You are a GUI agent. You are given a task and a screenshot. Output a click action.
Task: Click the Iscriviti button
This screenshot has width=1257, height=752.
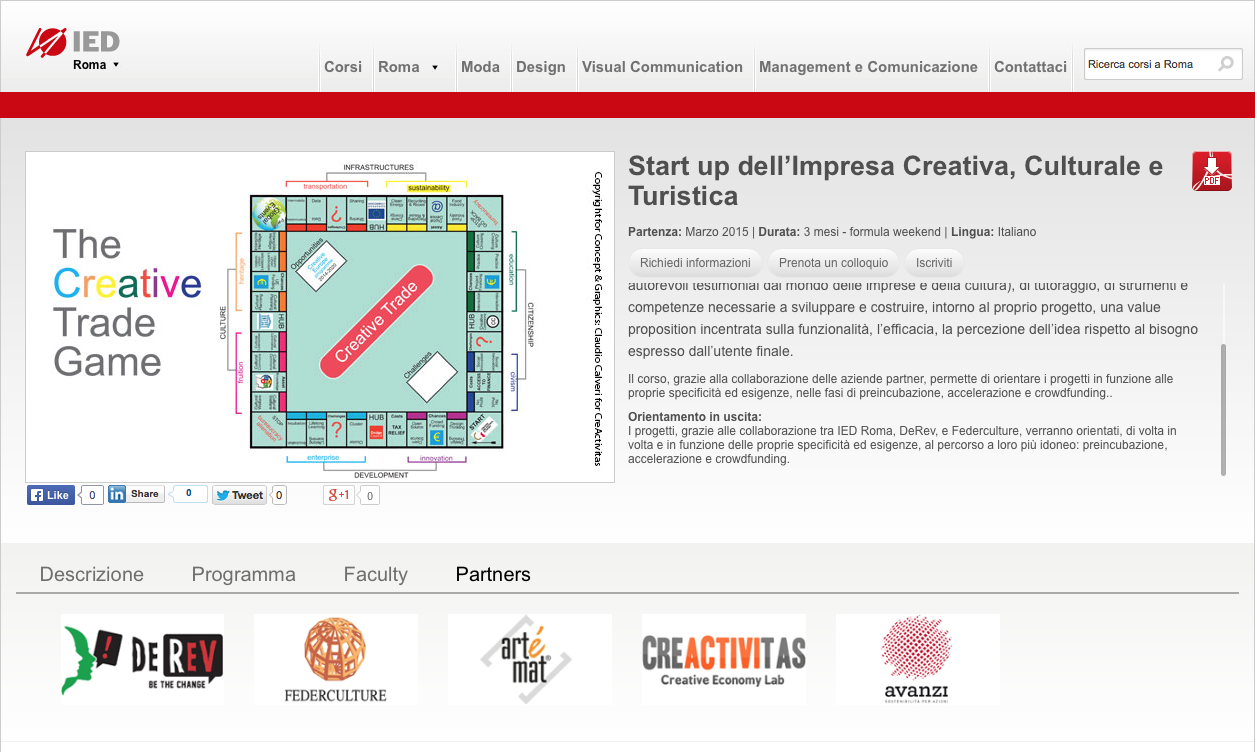click(934, 263)
